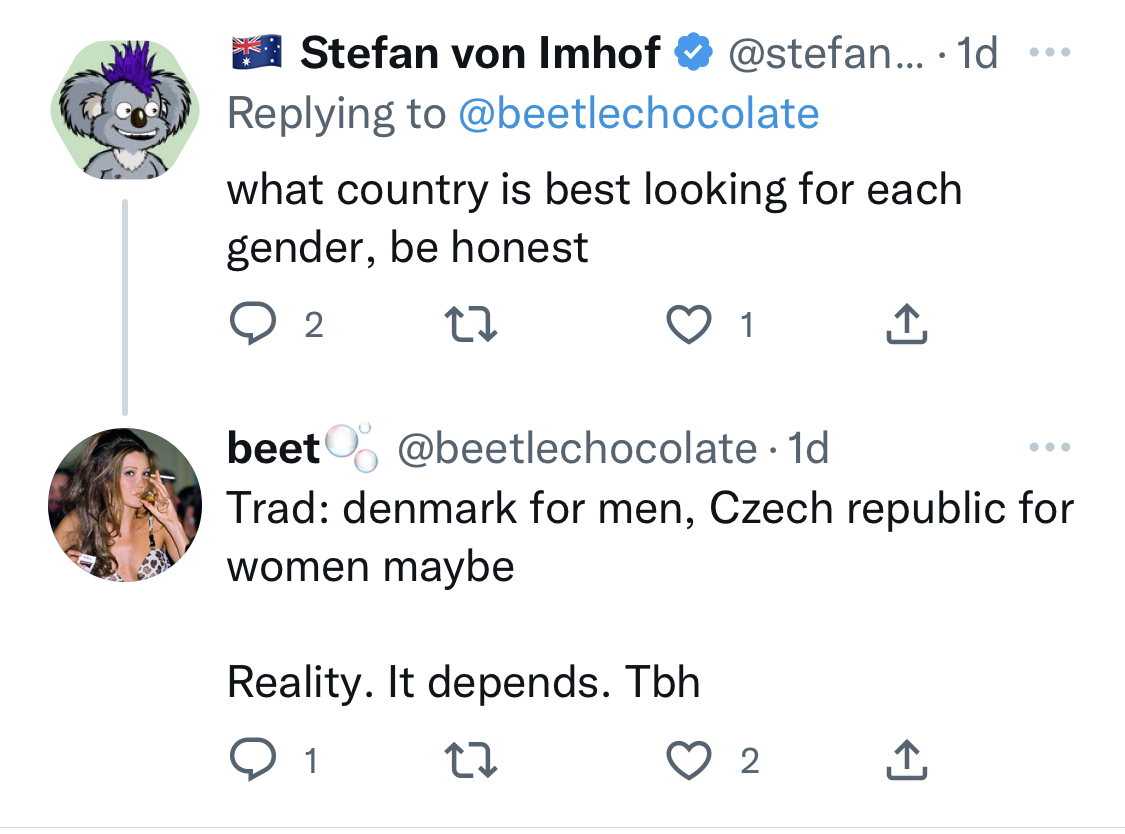Click beet's display name
Viewport: 1125px width, 834px height.
click(273, 449)
